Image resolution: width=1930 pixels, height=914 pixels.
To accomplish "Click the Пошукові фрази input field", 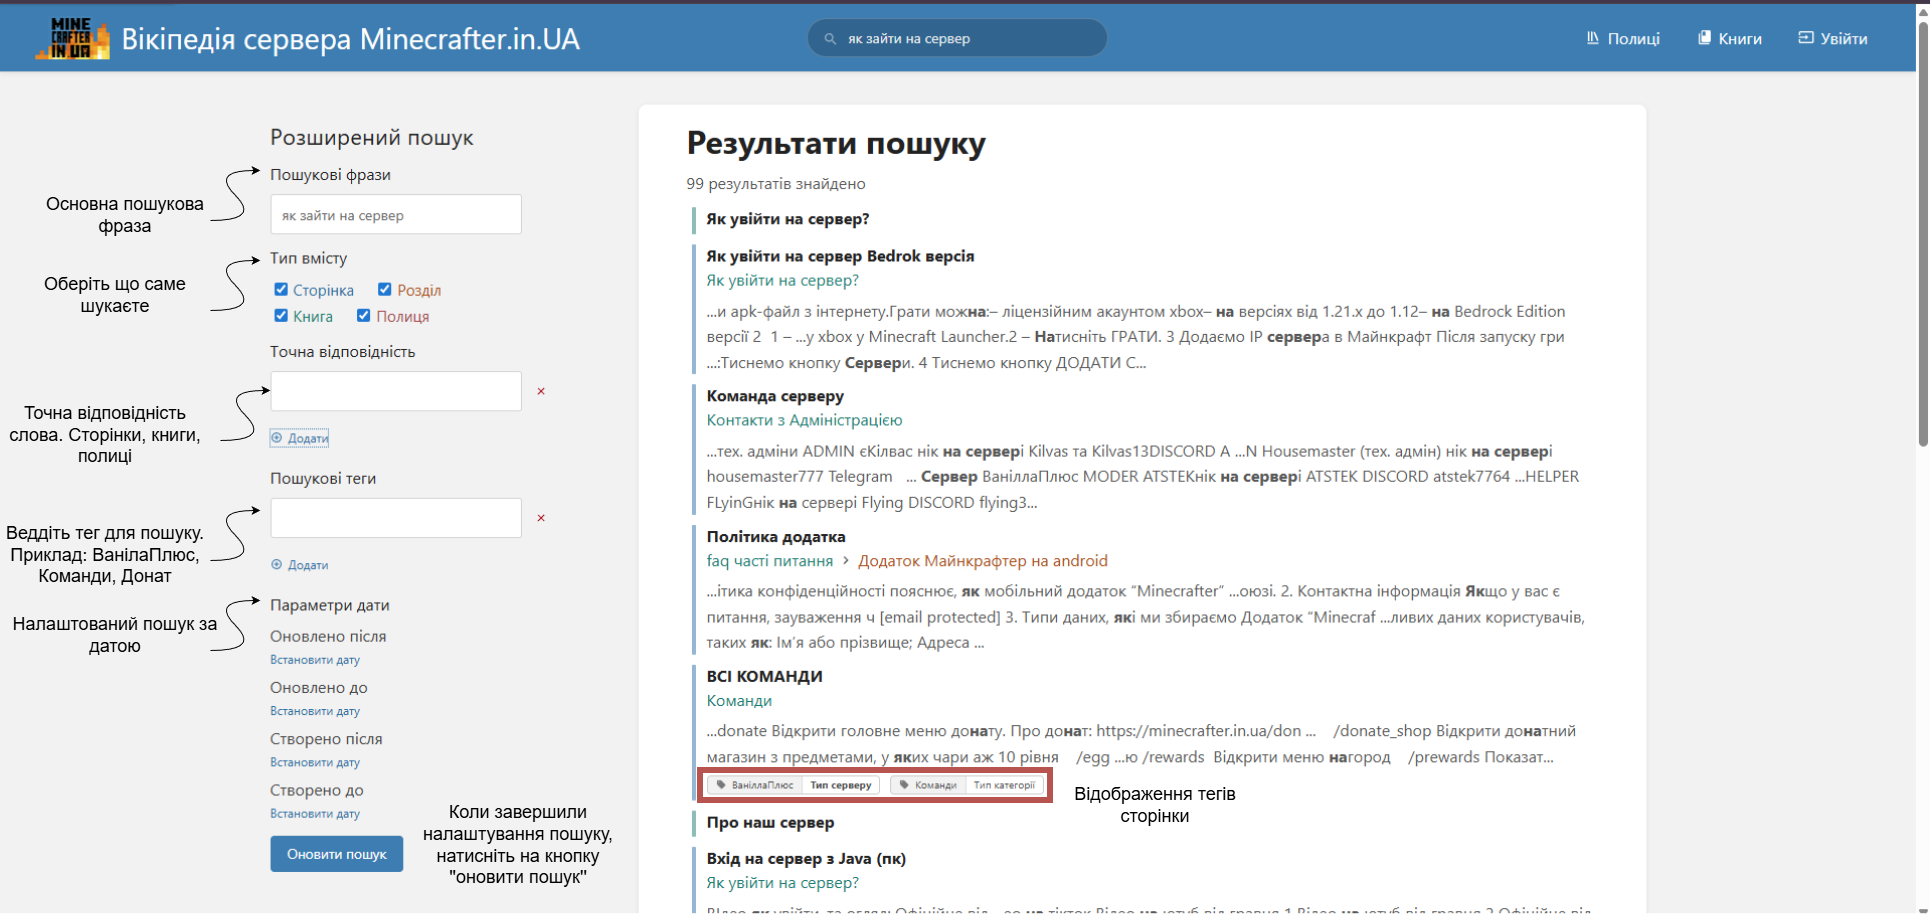I will click(396, 215).
